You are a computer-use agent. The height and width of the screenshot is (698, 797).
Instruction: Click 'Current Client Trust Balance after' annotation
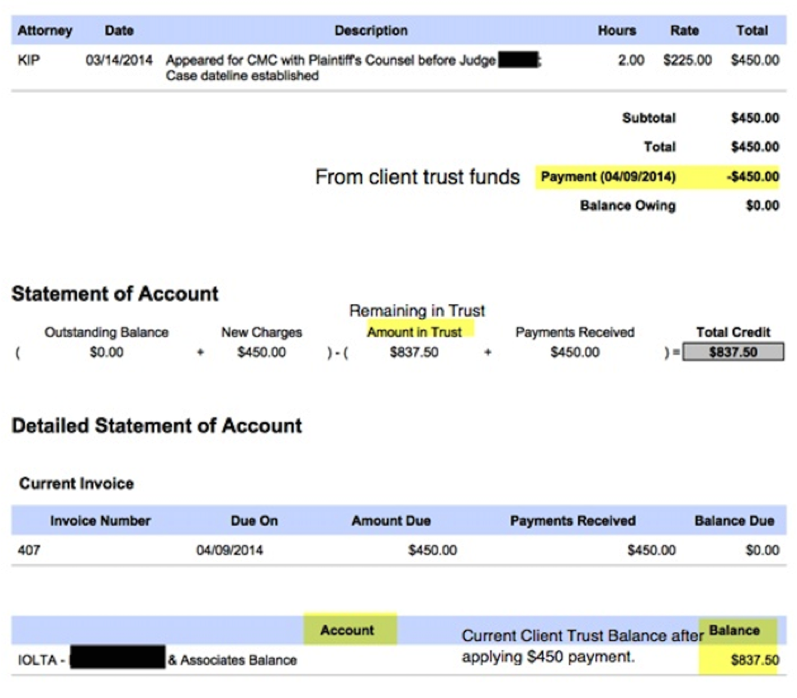(x=583, y=635)
